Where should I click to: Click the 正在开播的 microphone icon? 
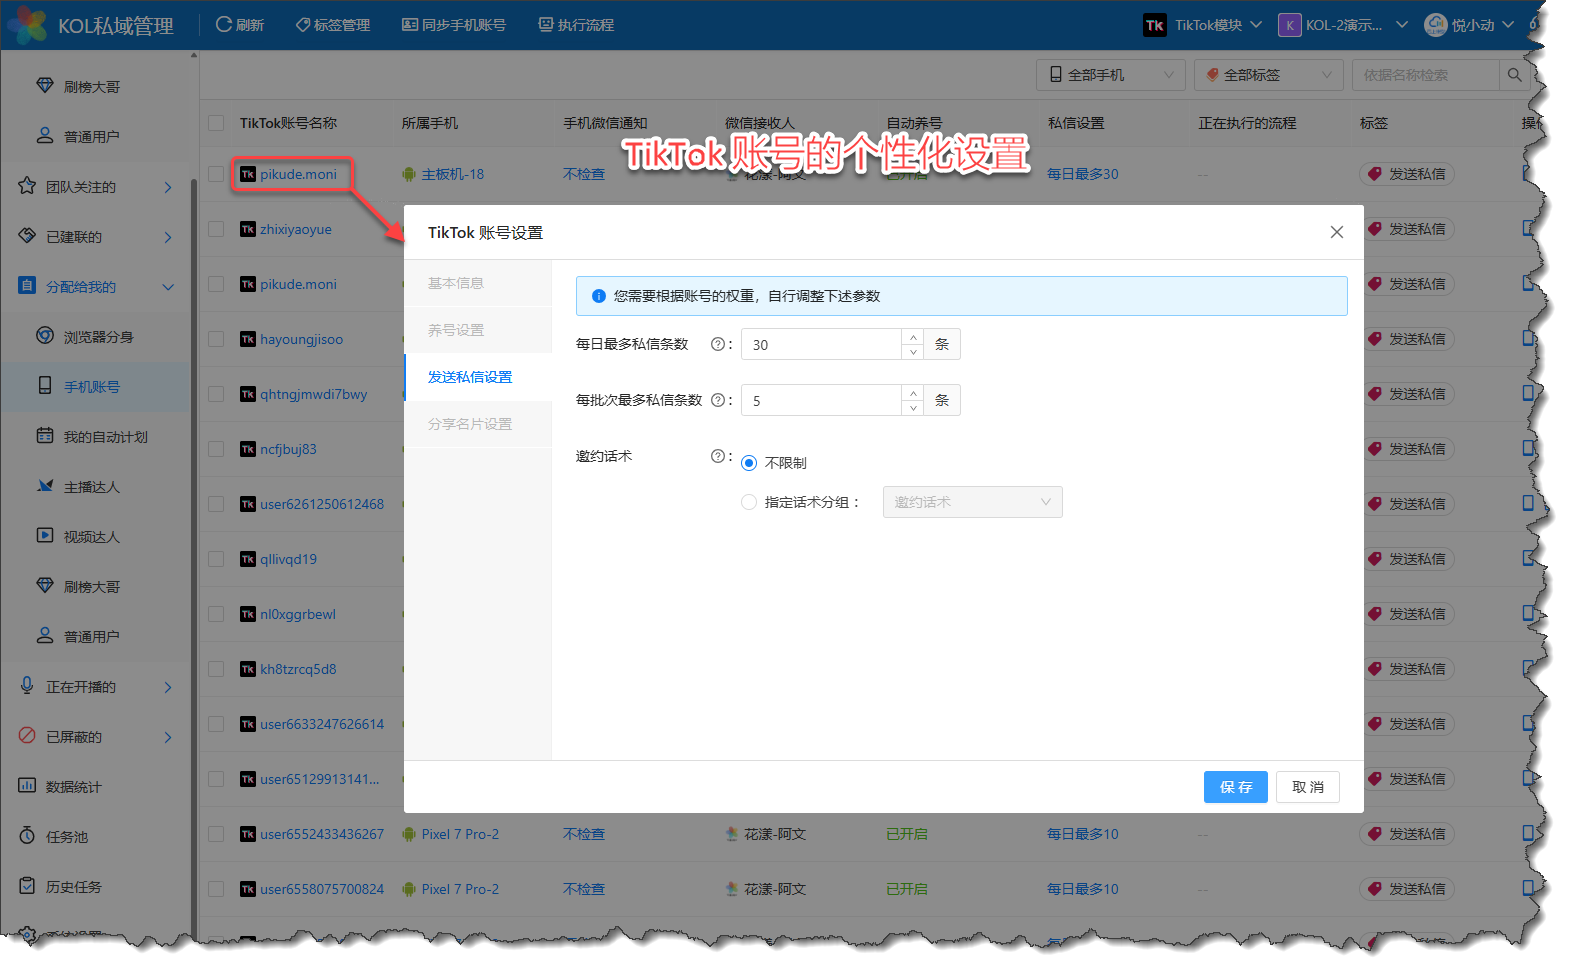(27, 685)
